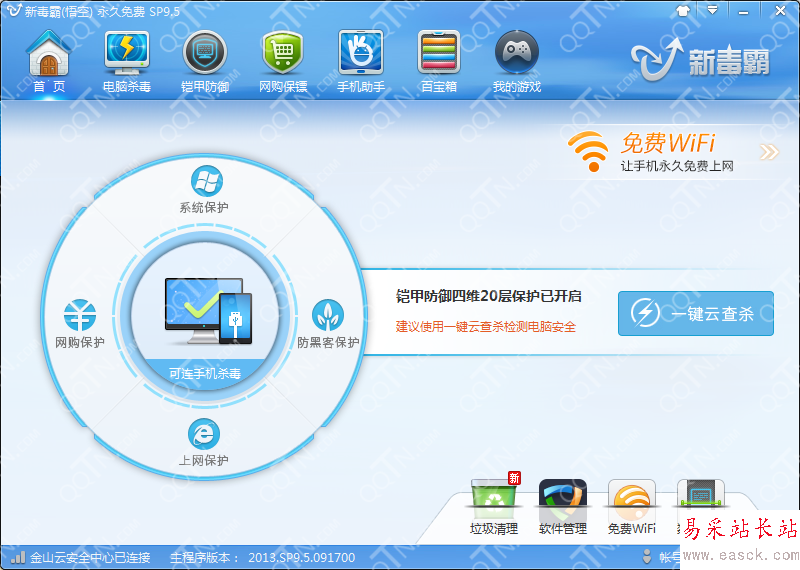Open title bar dropdown menu arrow
800x570 pixels.
pyautogui.click(x=712, y=10)
